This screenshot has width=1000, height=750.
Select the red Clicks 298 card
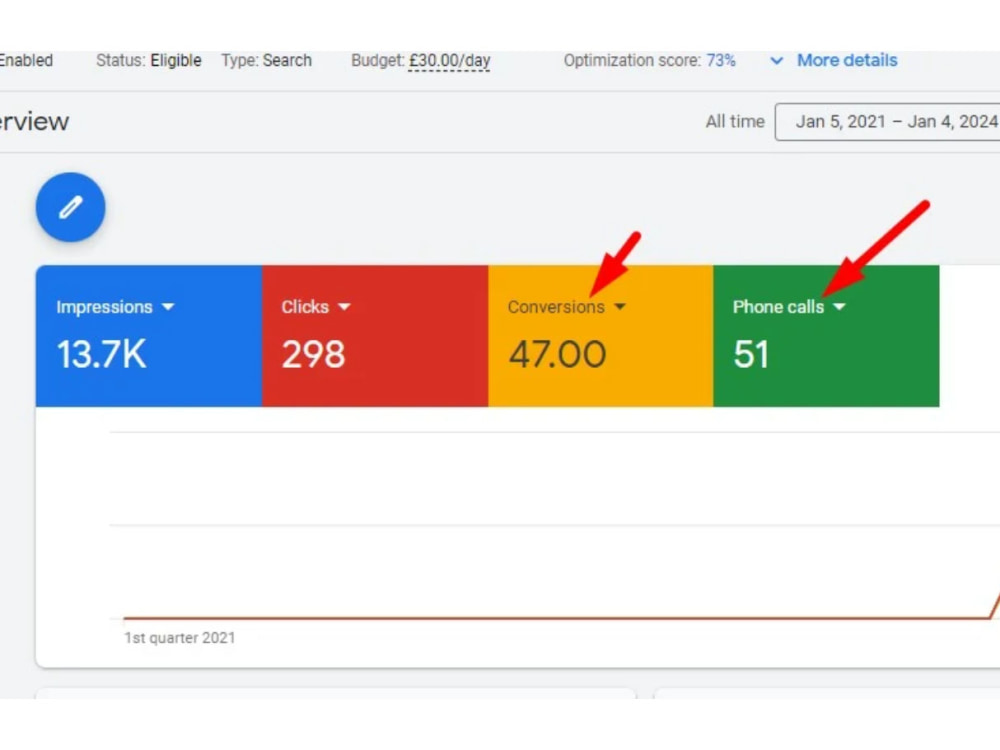pos(375,336)
